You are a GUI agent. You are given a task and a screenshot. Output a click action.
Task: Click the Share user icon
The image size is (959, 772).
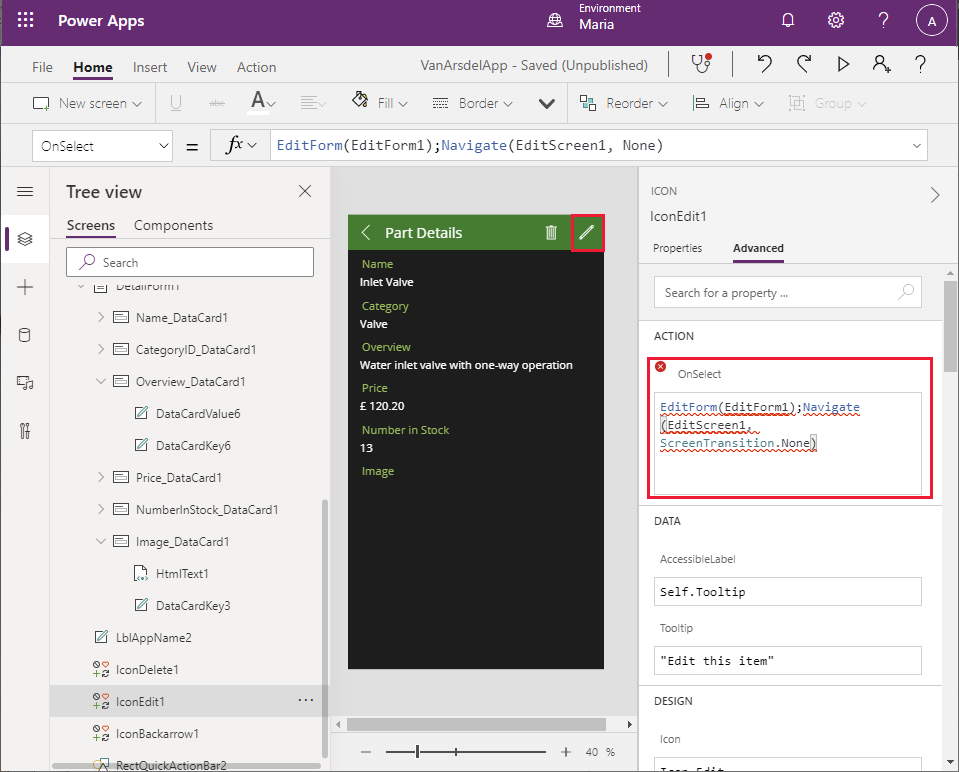881,65
